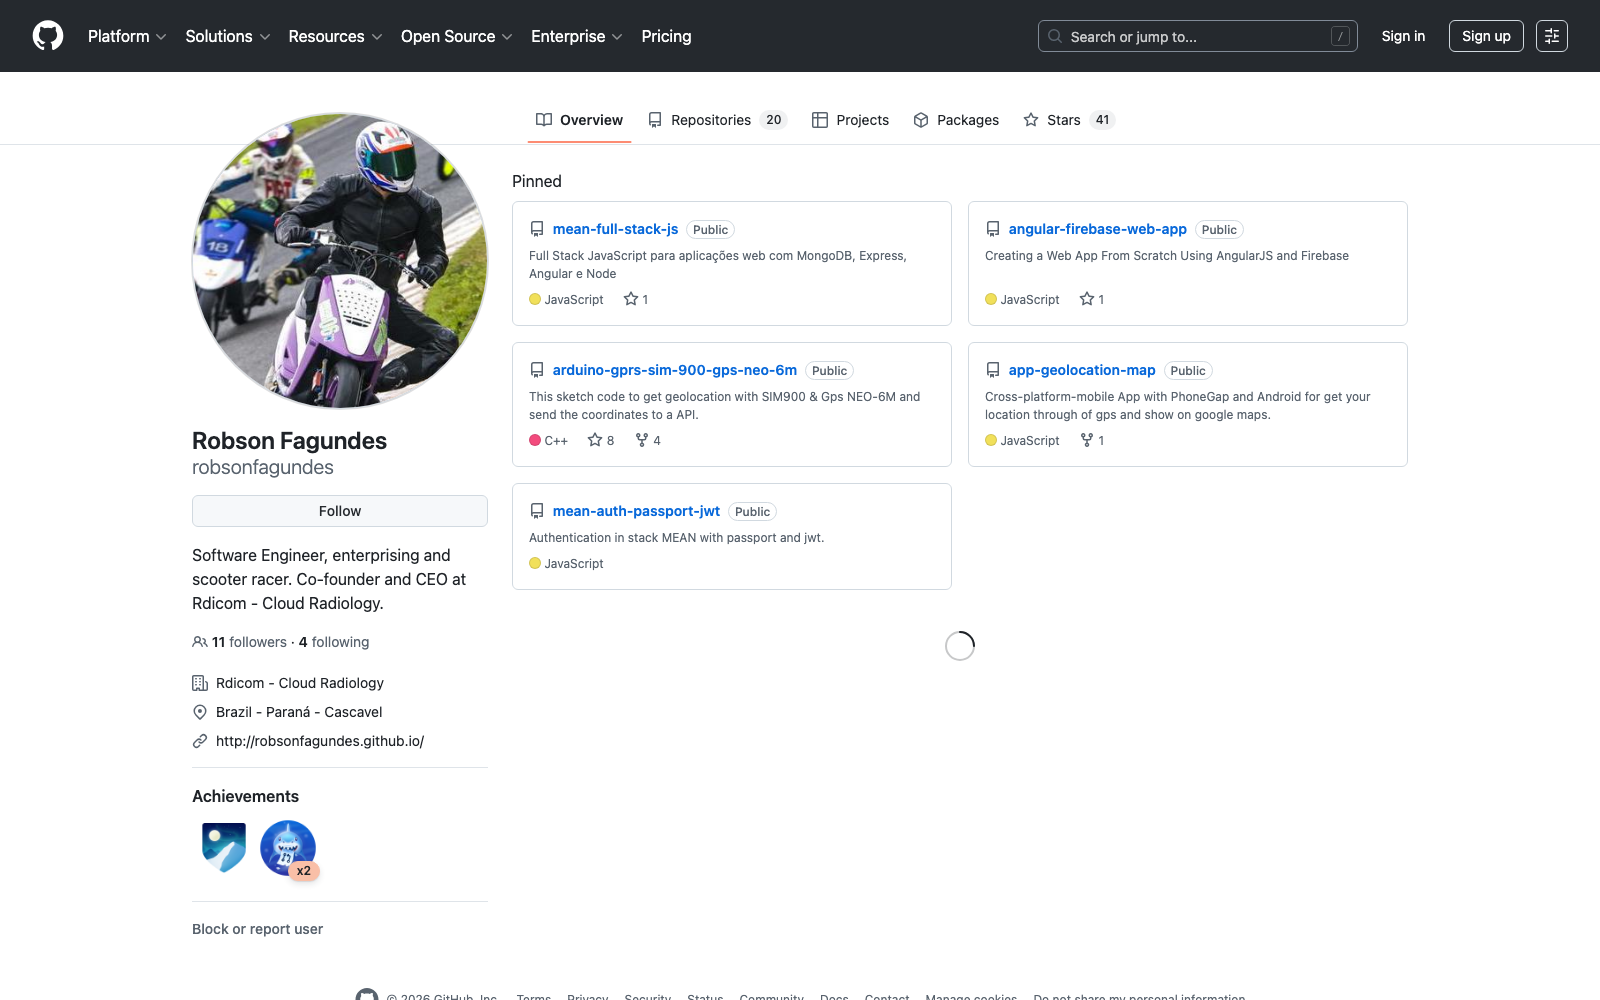Click Robson Fagundes profile avatar

340,260
